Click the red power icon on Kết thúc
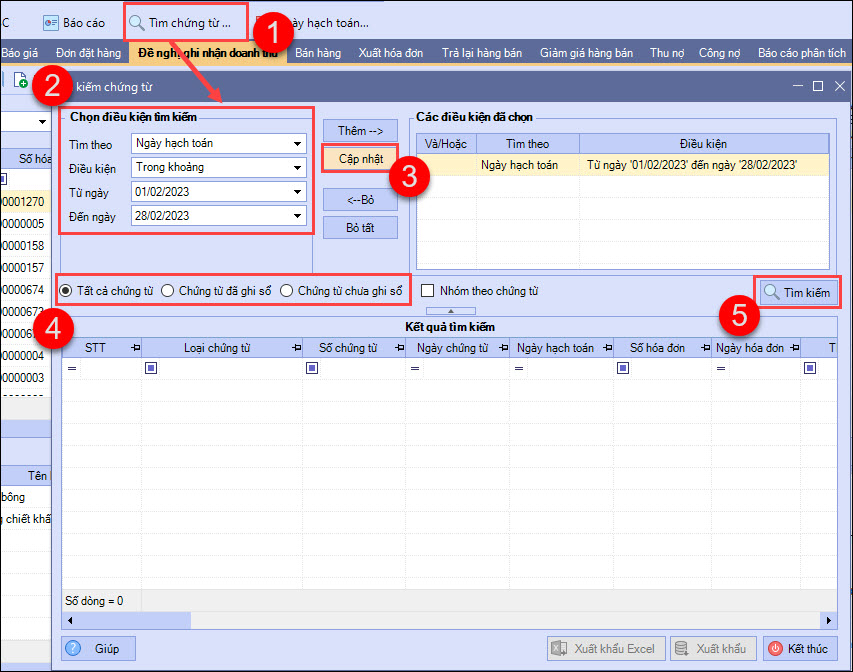The height and width of the screenshot is (672, 853). [x=776, y=648]
